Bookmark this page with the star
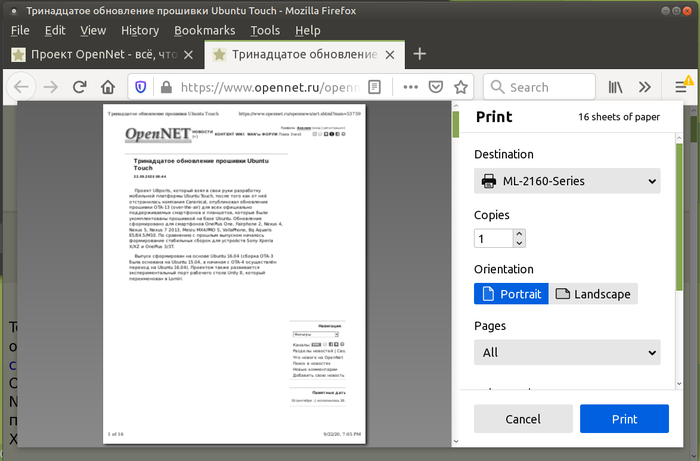The width and height of the screenshot is (700, 461). (461, 87)
